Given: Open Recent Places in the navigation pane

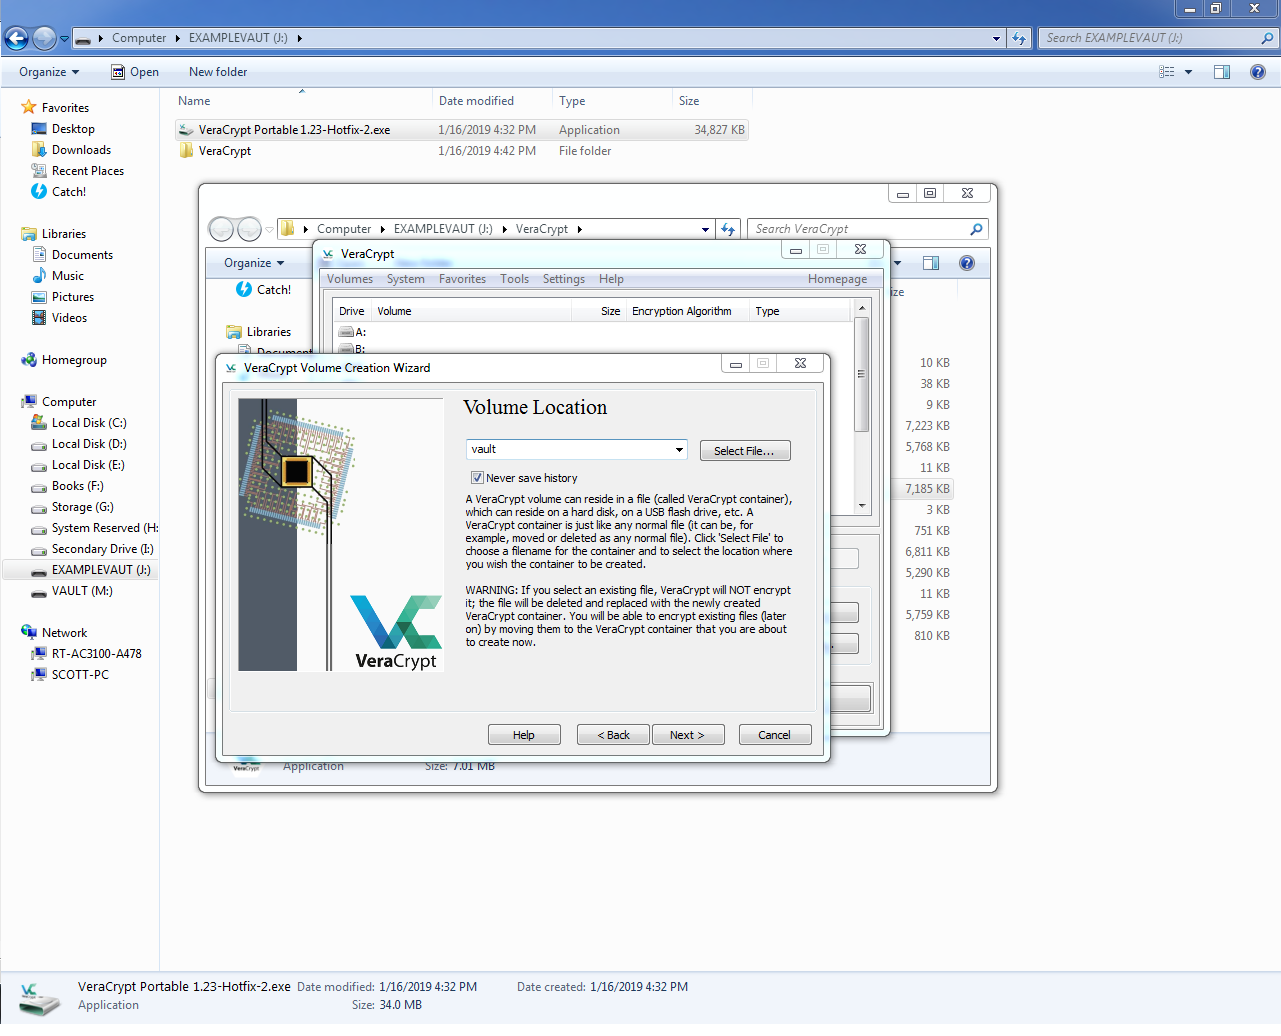Looking at the screenshot, I should [88, 171].
